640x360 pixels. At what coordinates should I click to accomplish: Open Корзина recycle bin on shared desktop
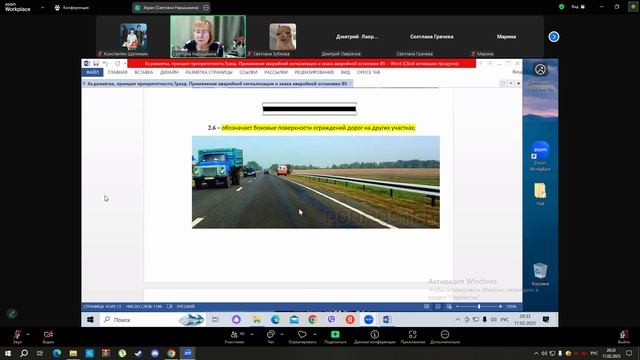pyautogui.click(x=540, y=274)
